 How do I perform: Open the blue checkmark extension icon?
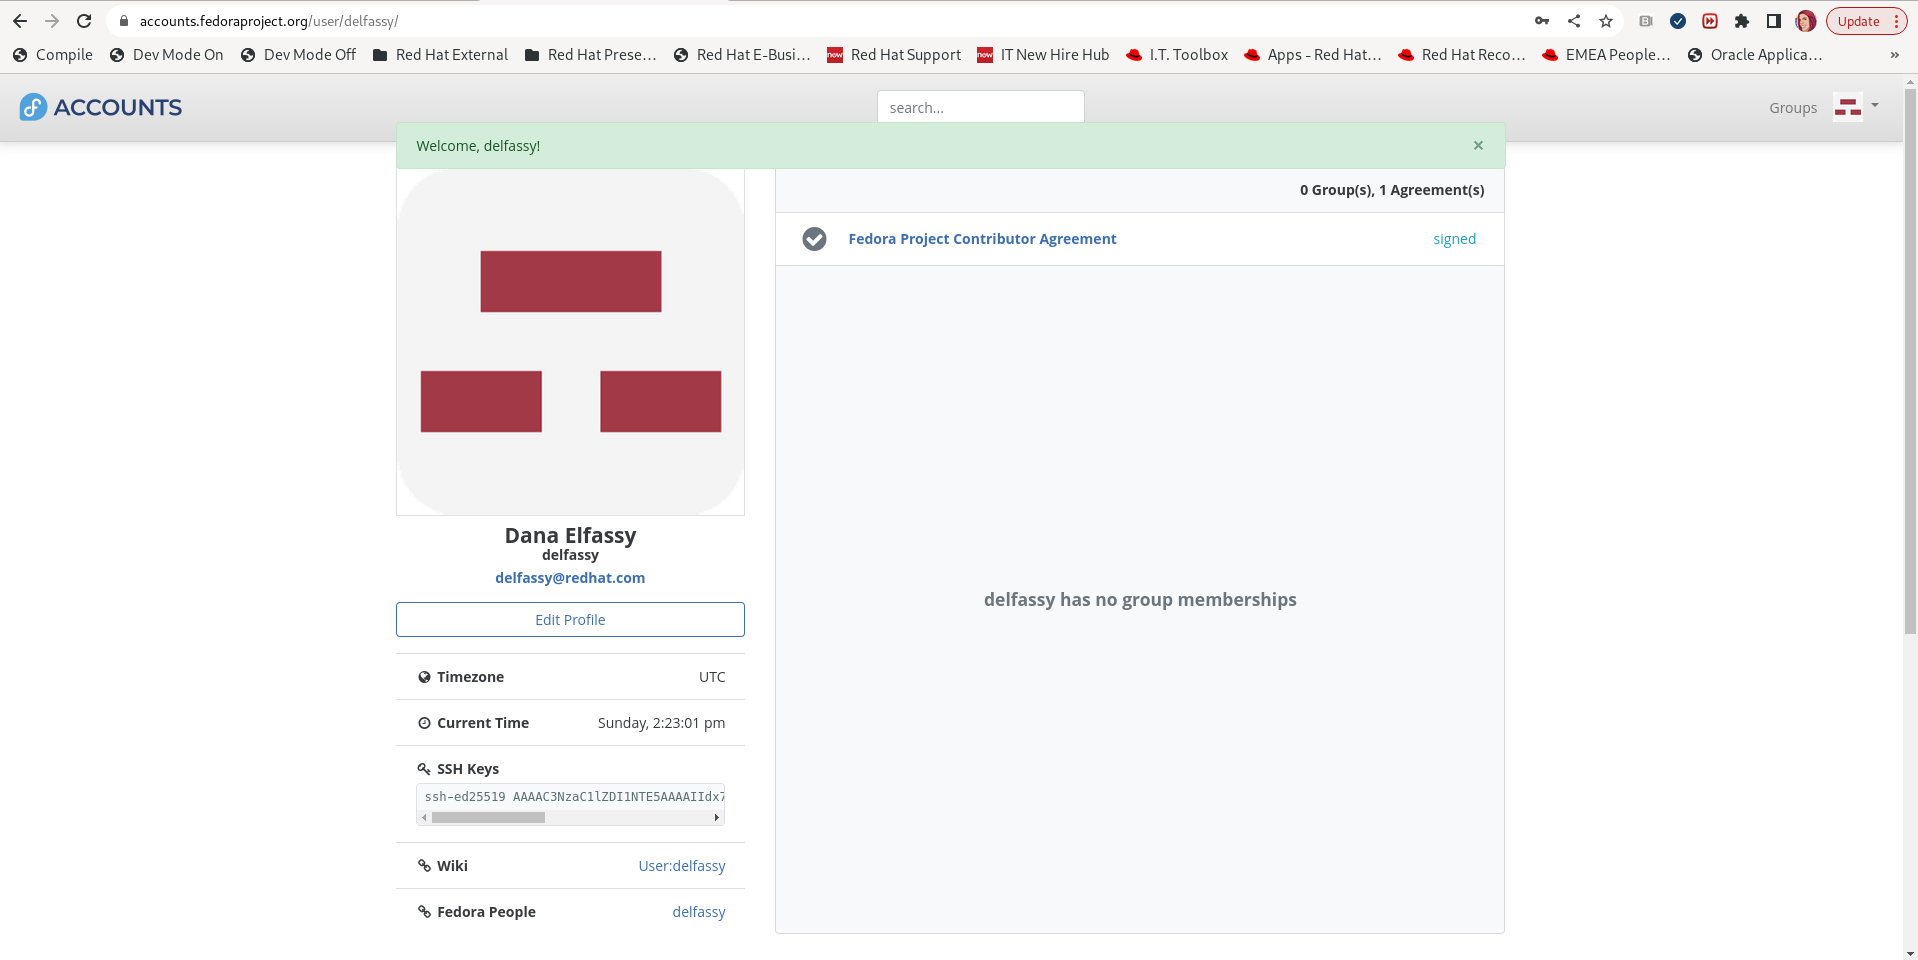[1678, 21]
